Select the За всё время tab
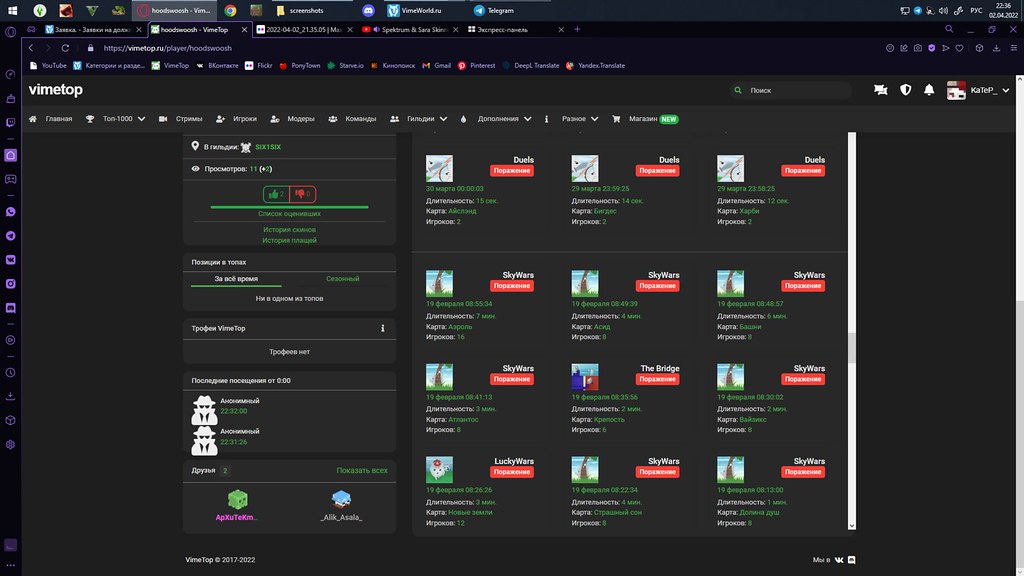The width and height of the screenshot is (1024, 576). [236, 278]
